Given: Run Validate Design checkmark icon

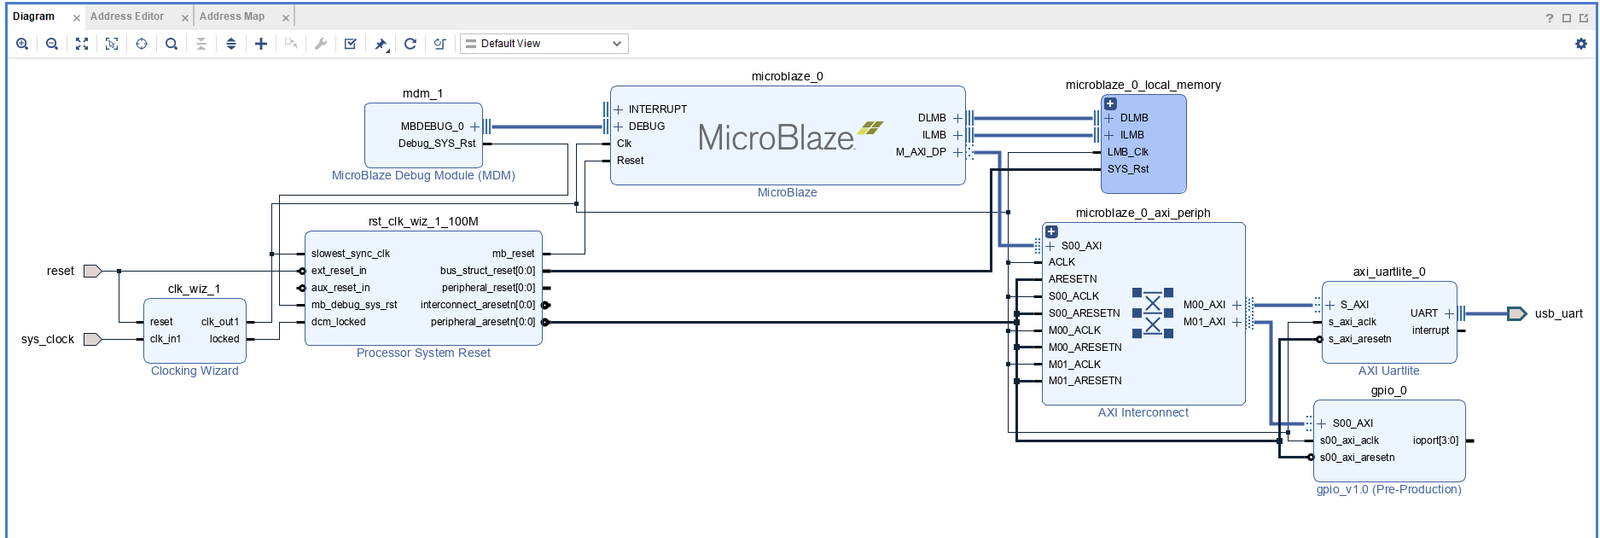Looking at the screenshot, I should click(350, 44).
